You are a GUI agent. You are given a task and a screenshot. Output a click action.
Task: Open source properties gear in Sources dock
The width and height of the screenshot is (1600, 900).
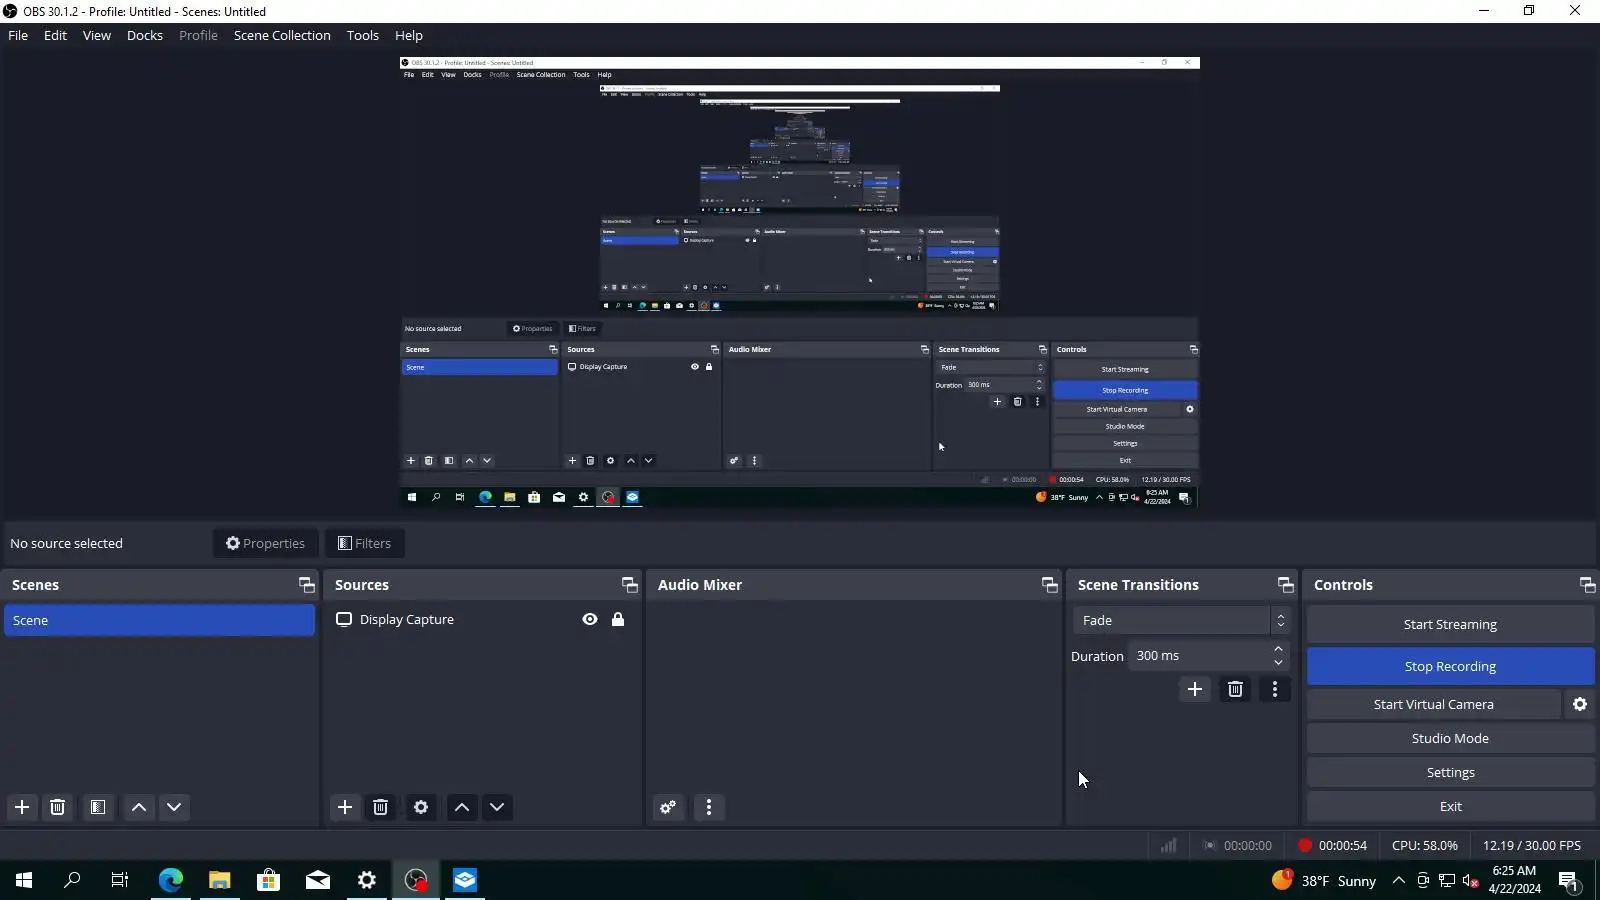(421, 807)
